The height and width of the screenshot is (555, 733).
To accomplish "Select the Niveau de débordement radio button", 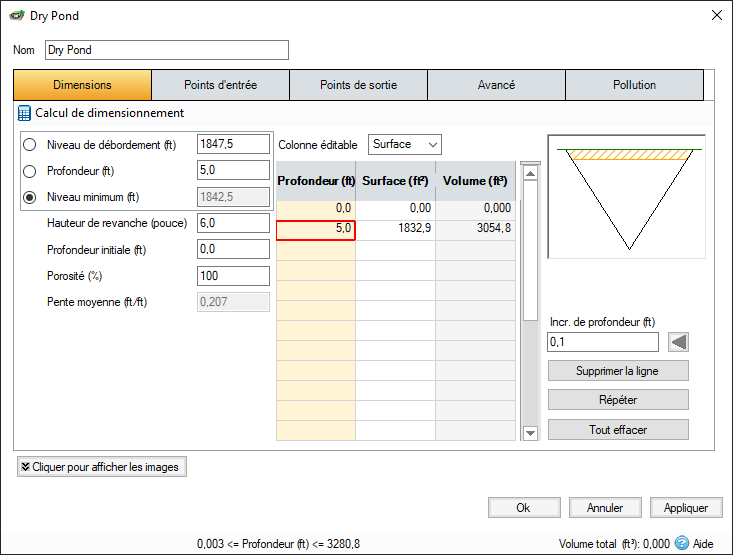I will coord(29,144).
